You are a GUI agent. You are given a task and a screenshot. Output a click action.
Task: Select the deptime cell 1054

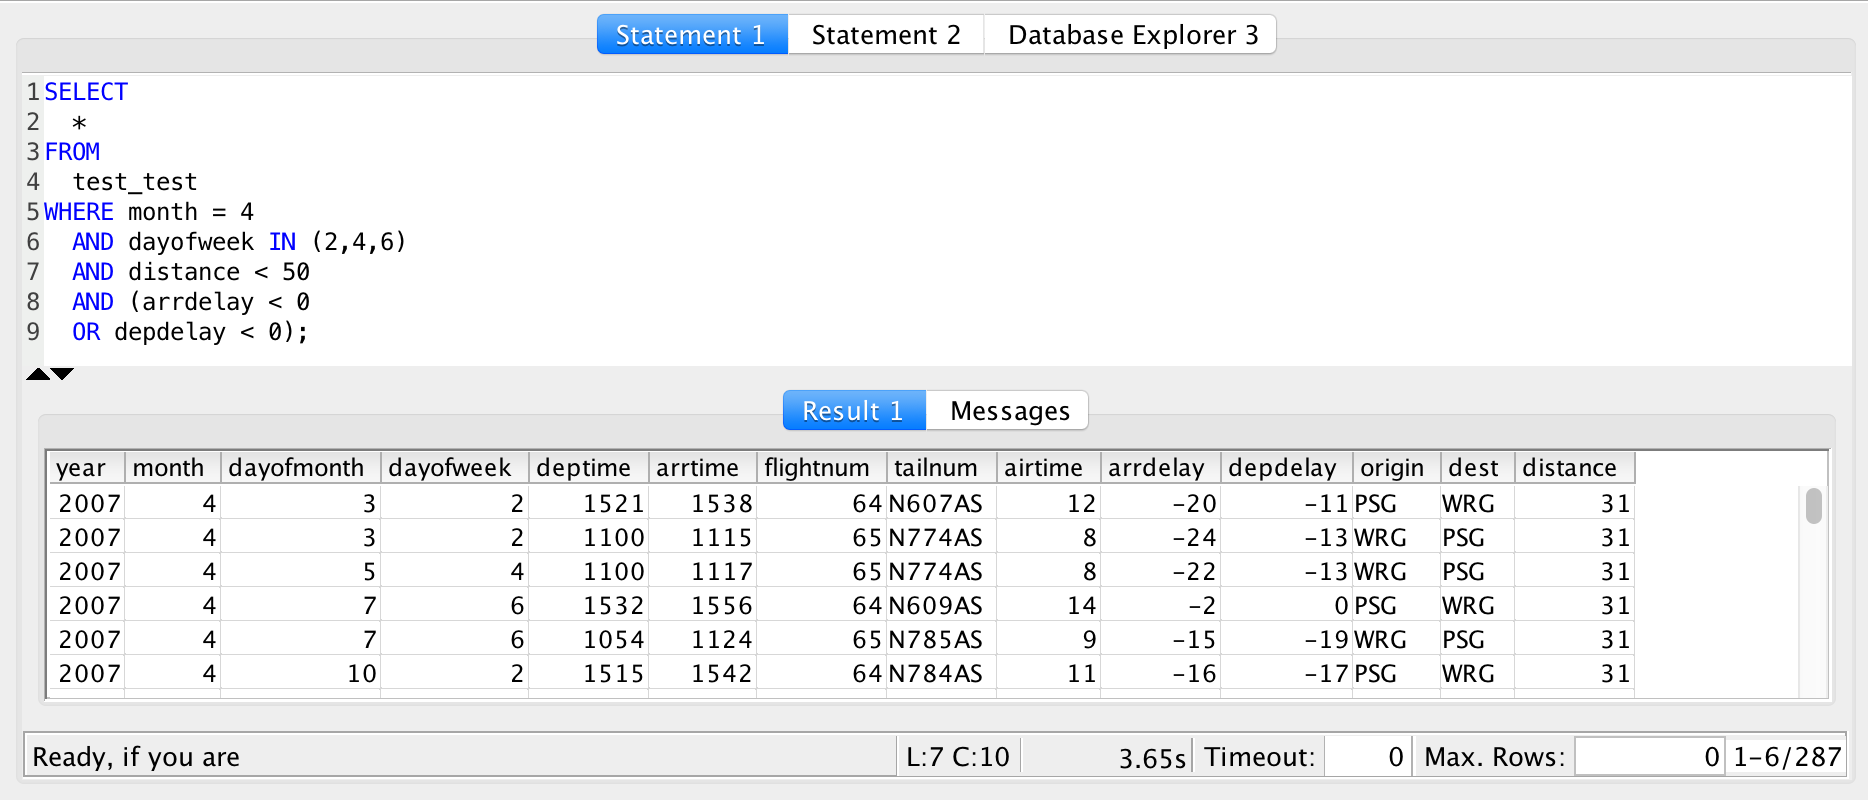[x=588, y=639]
